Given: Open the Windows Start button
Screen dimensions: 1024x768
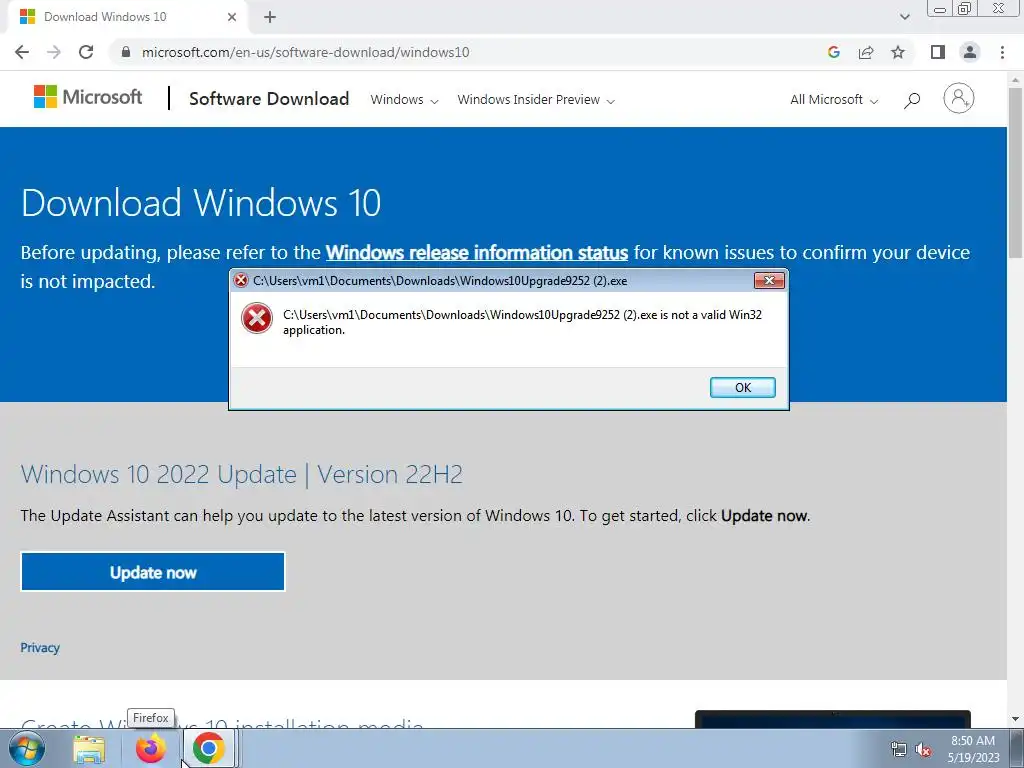Looking at the screenshot, I should (x=26, y=748).
